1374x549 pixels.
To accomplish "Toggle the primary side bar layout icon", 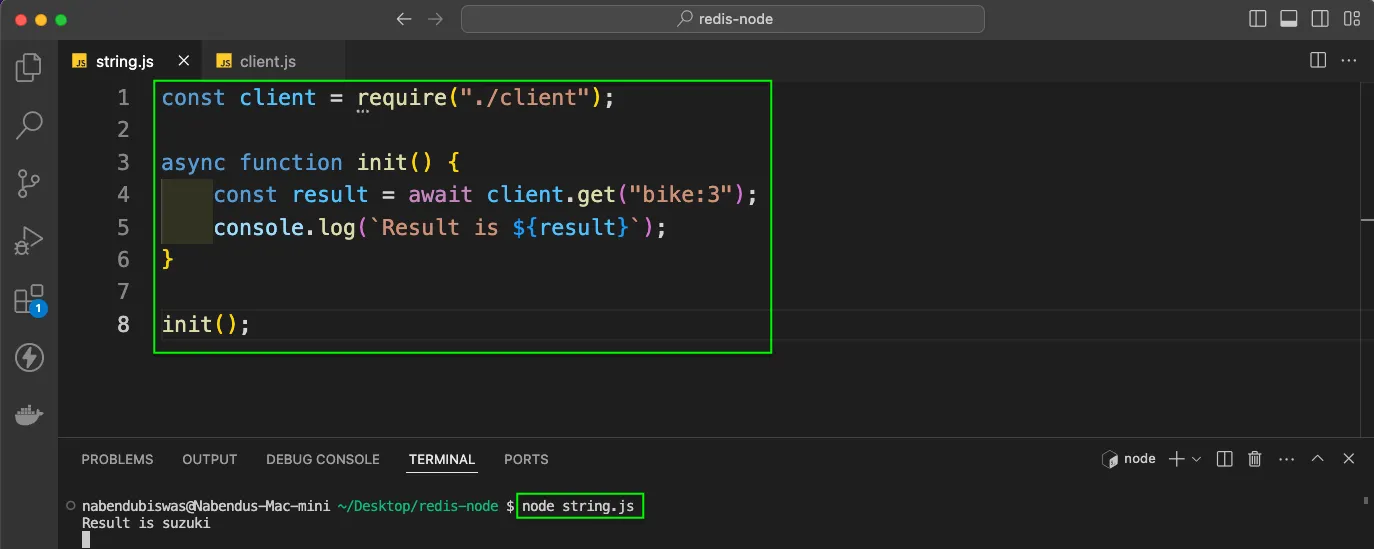I will 1258,19.
